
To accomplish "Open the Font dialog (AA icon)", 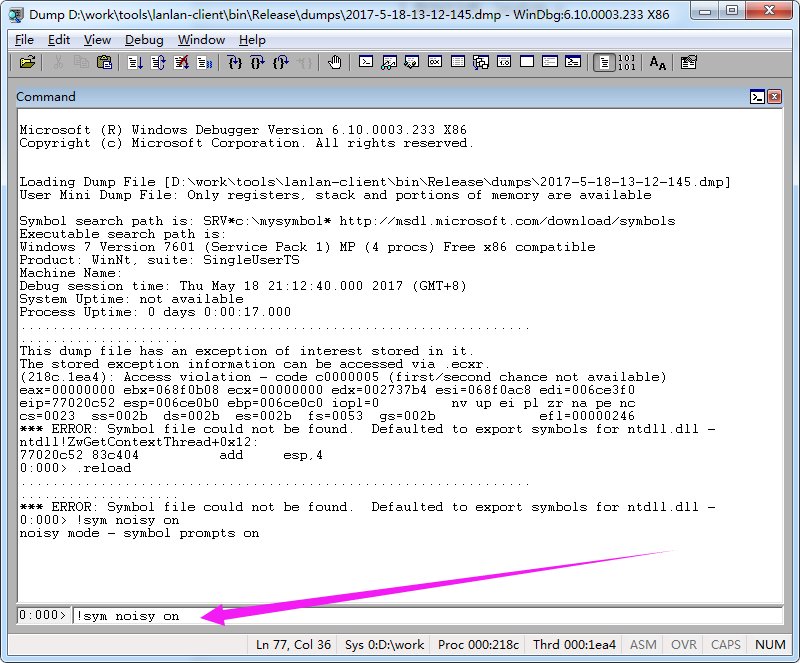I will 657,63.
